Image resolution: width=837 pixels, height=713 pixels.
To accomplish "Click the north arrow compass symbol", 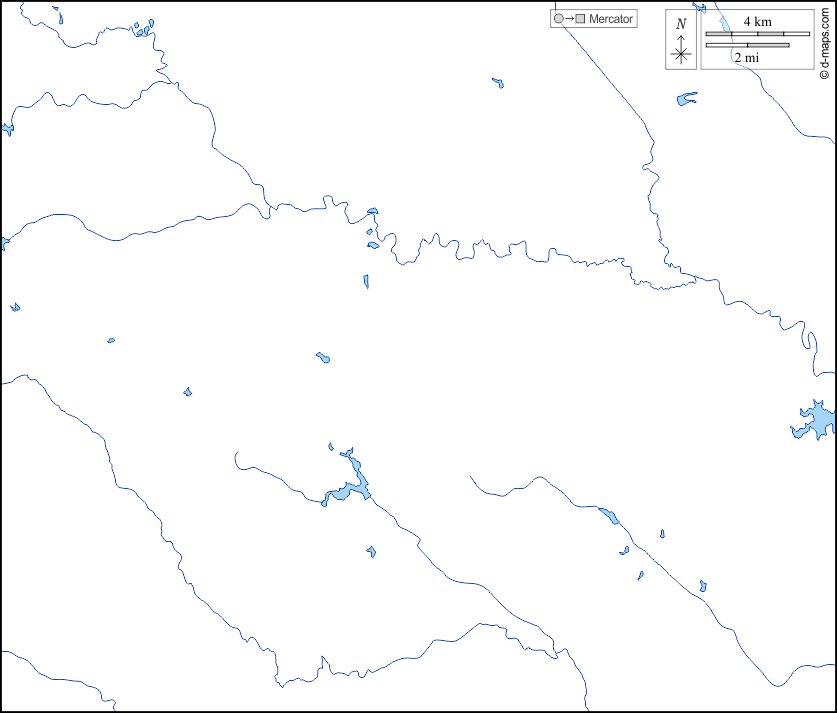I will click(x=681, y=45).
